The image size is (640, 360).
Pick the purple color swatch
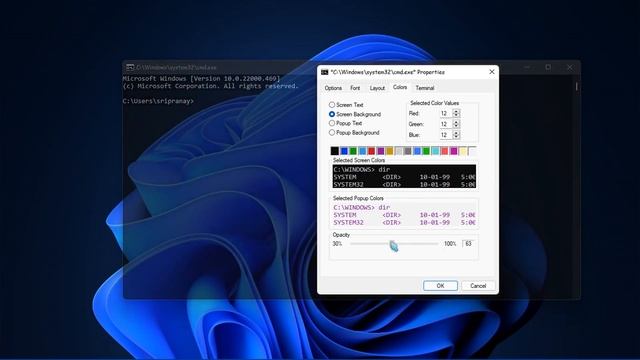pos(380,151)
